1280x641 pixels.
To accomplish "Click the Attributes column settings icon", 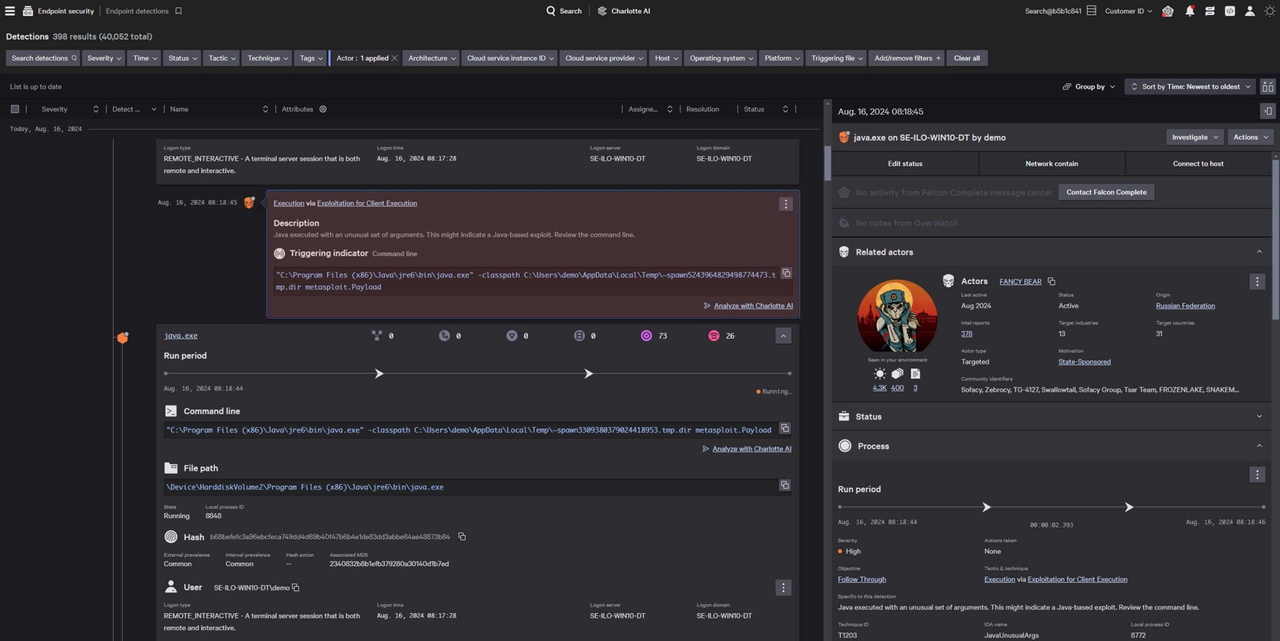I will tap(322, 109).
